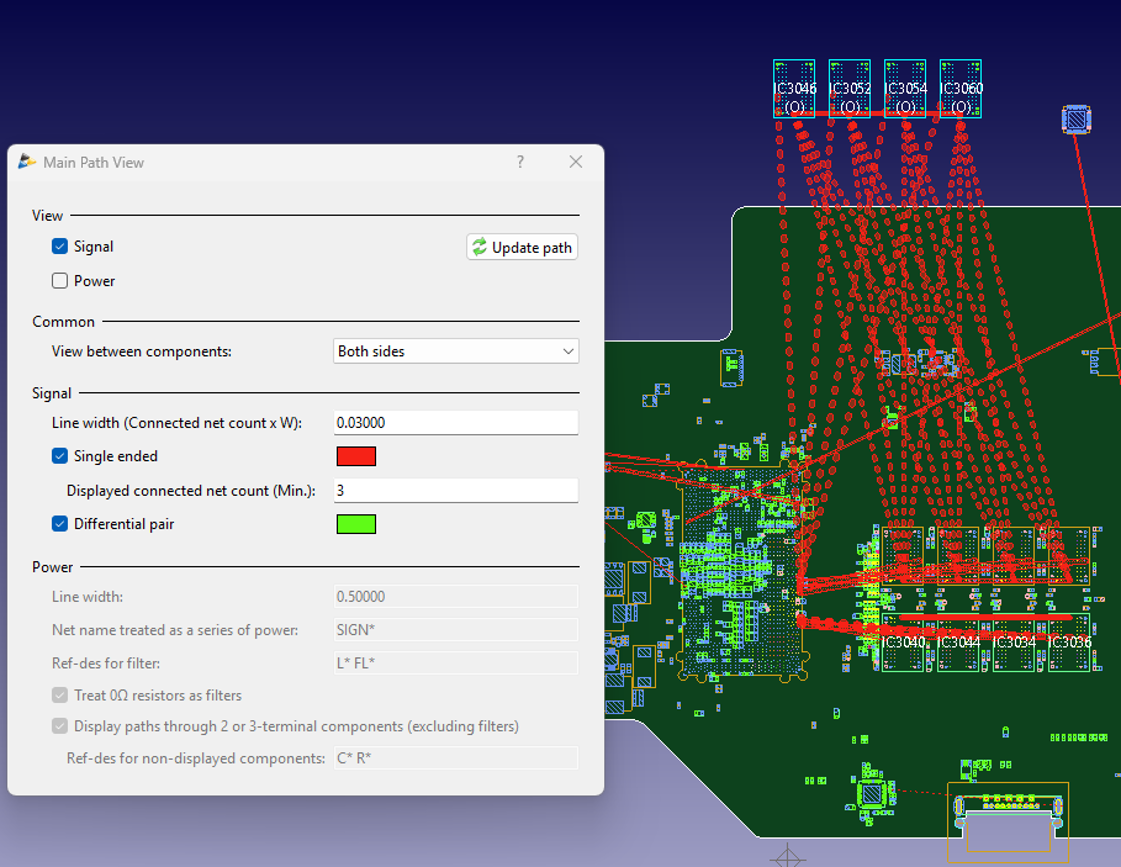This screenshot has width=1121, height=867.
Task: Click Ref-des for non-displayed components field
Action: click(x=456, y=758)
